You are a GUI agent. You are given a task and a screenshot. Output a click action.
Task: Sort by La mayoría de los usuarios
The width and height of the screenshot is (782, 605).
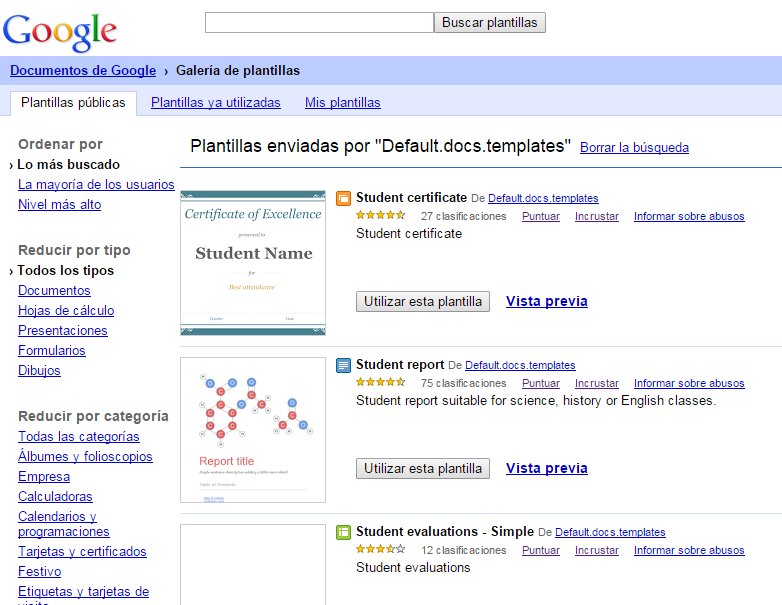pos(96,185)
